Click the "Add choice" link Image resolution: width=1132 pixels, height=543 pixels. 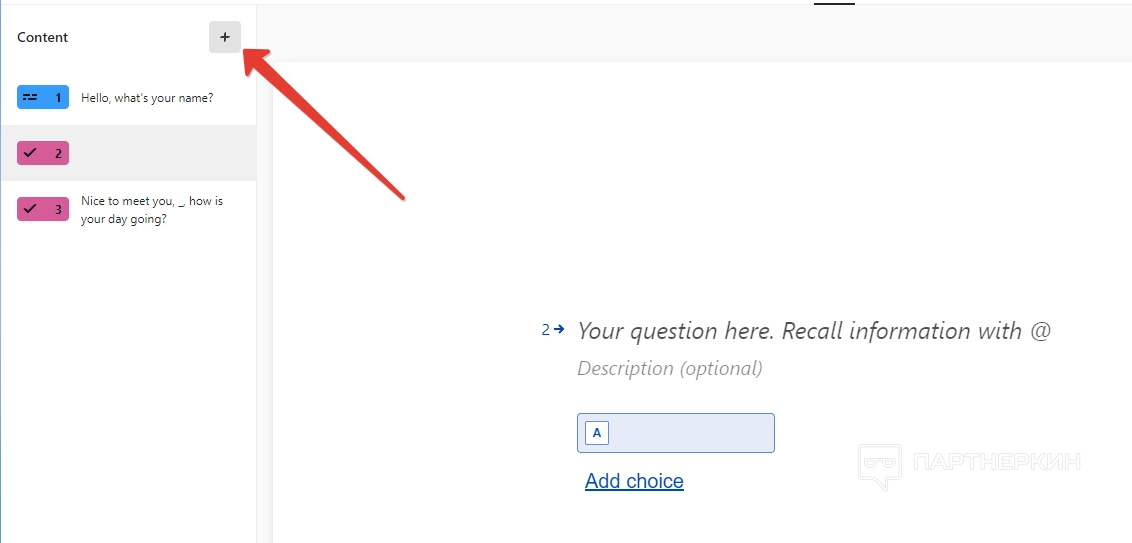634,481
